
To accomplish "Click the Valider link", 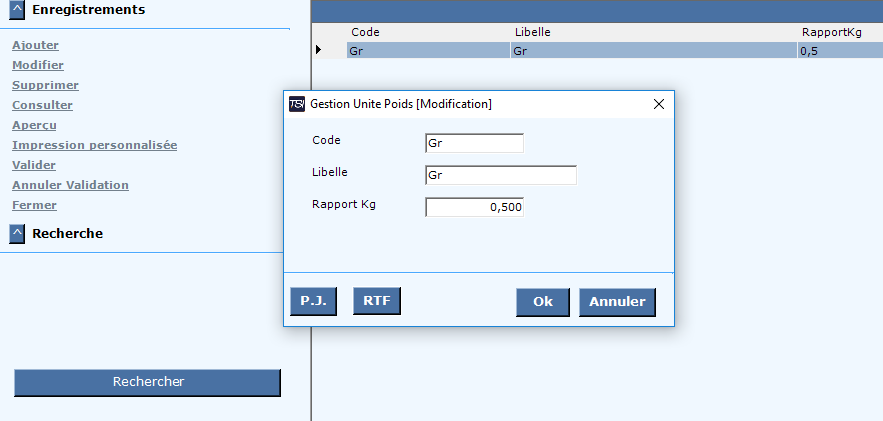I will (34, 165).
